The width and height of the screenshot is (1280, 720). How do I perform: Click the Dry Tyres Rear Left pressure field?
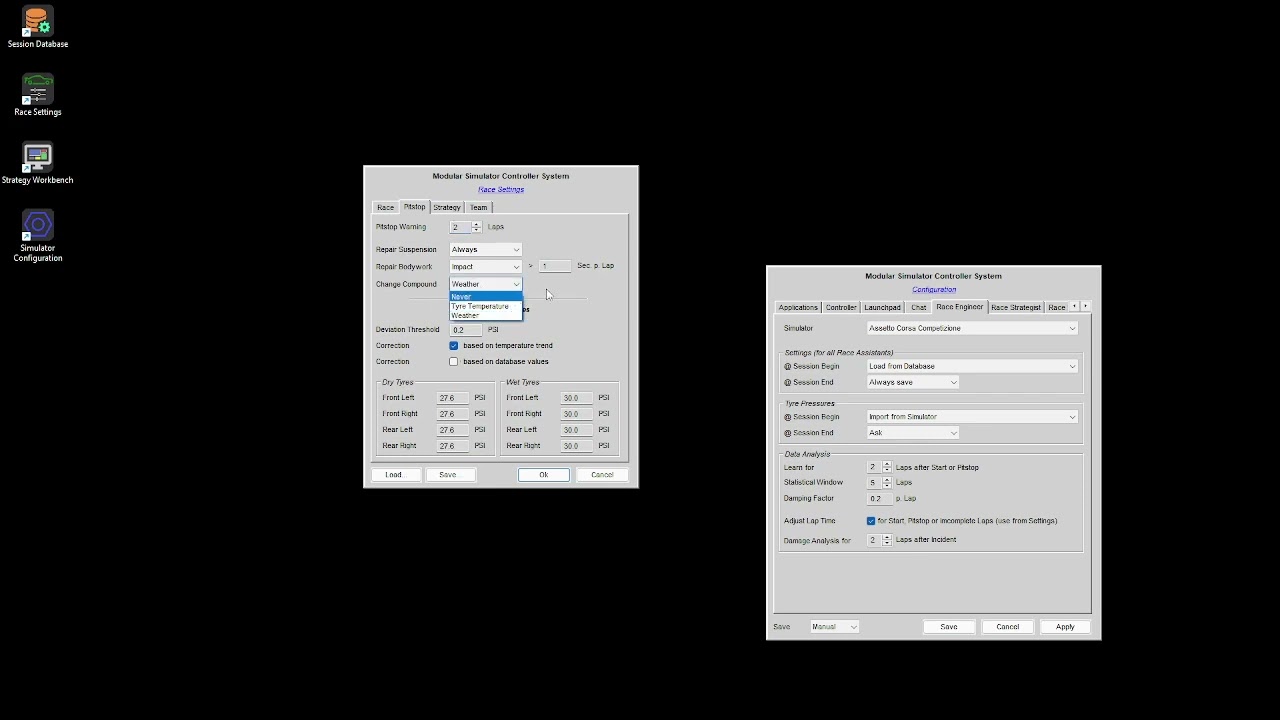453,430
